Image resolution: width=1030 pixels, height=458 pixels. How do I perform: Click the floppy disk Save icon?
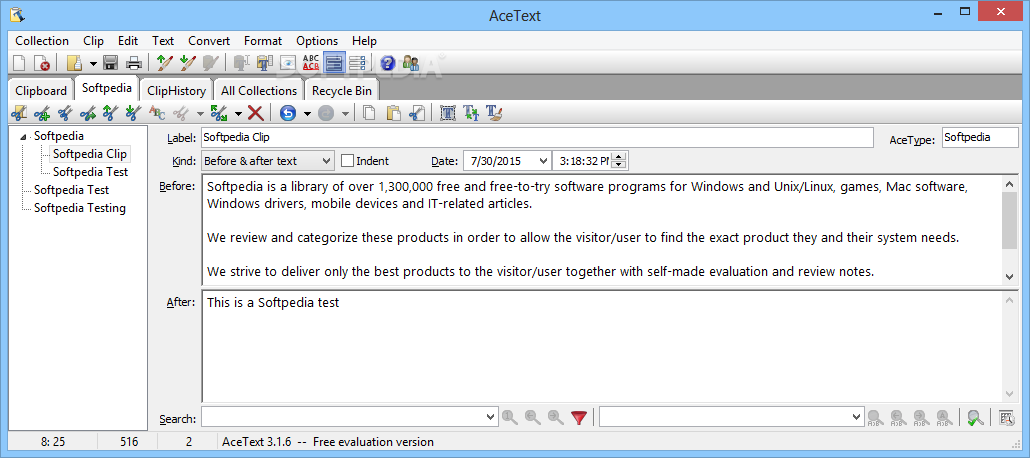tap(110, 63)
